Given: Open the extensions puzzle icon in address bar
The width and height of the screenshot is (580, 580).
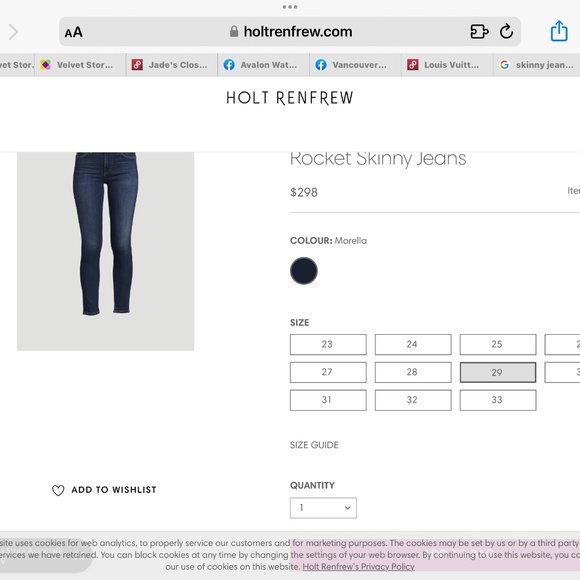Looking at the screenshot, I should [479, 31].
